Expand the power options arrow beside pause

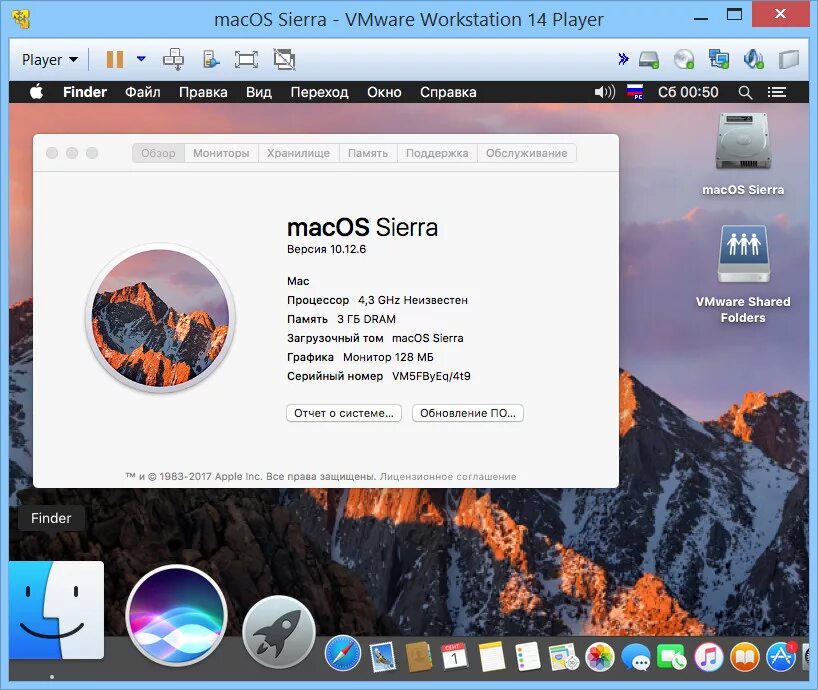coord(141,59)
